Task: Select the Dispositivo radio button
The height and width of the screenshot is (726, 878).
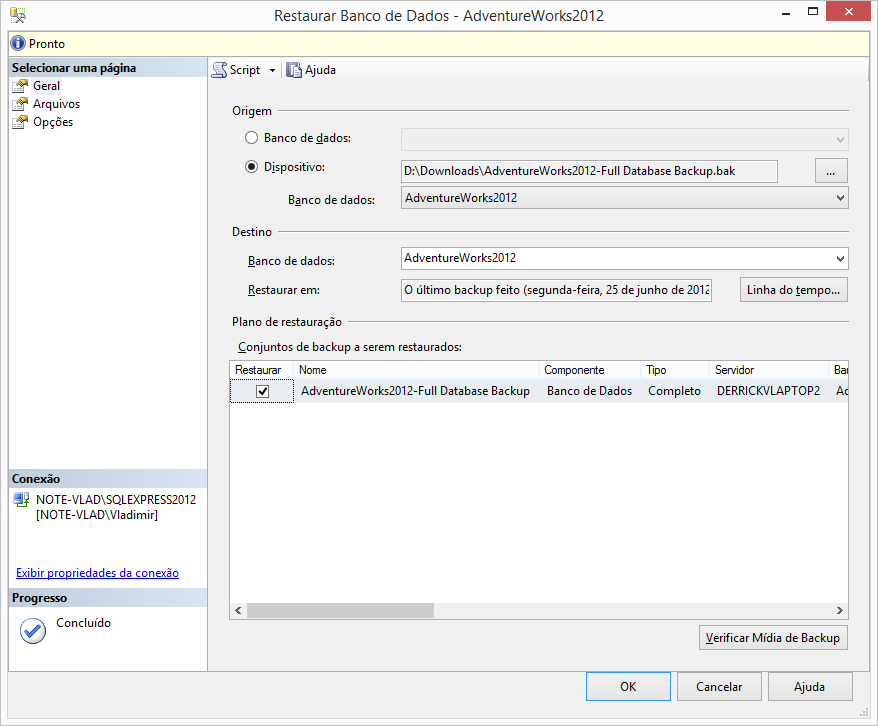Action: 251,167
